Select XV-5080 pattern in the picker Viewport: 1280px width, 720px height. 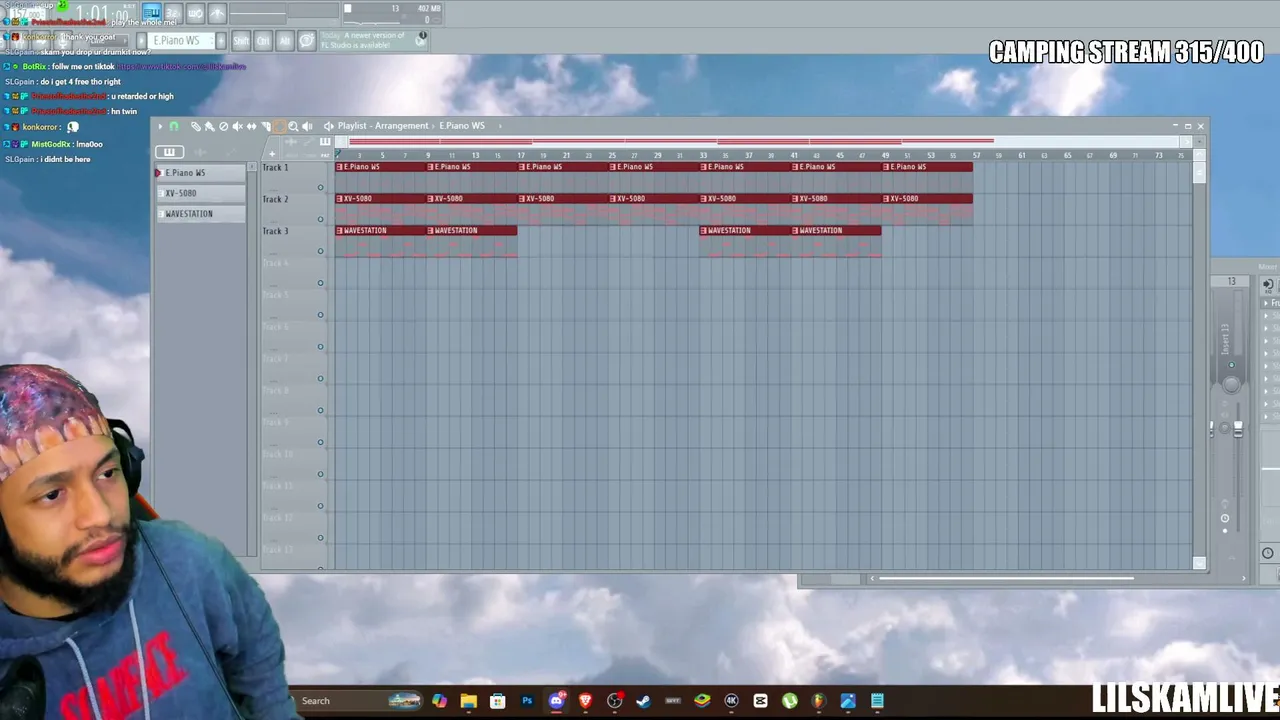[x=200, y=193]
